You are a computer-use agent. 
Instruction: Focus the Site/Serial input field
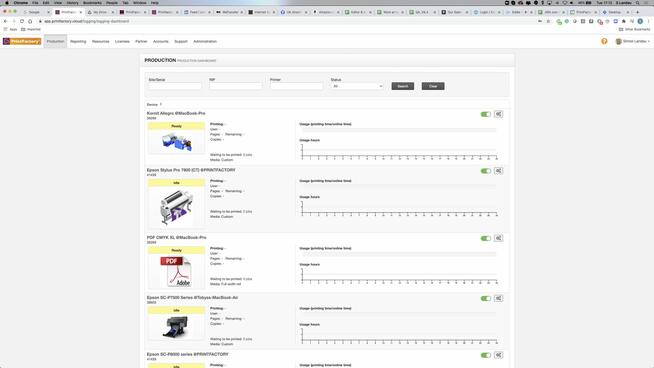(x=175, y=86)
